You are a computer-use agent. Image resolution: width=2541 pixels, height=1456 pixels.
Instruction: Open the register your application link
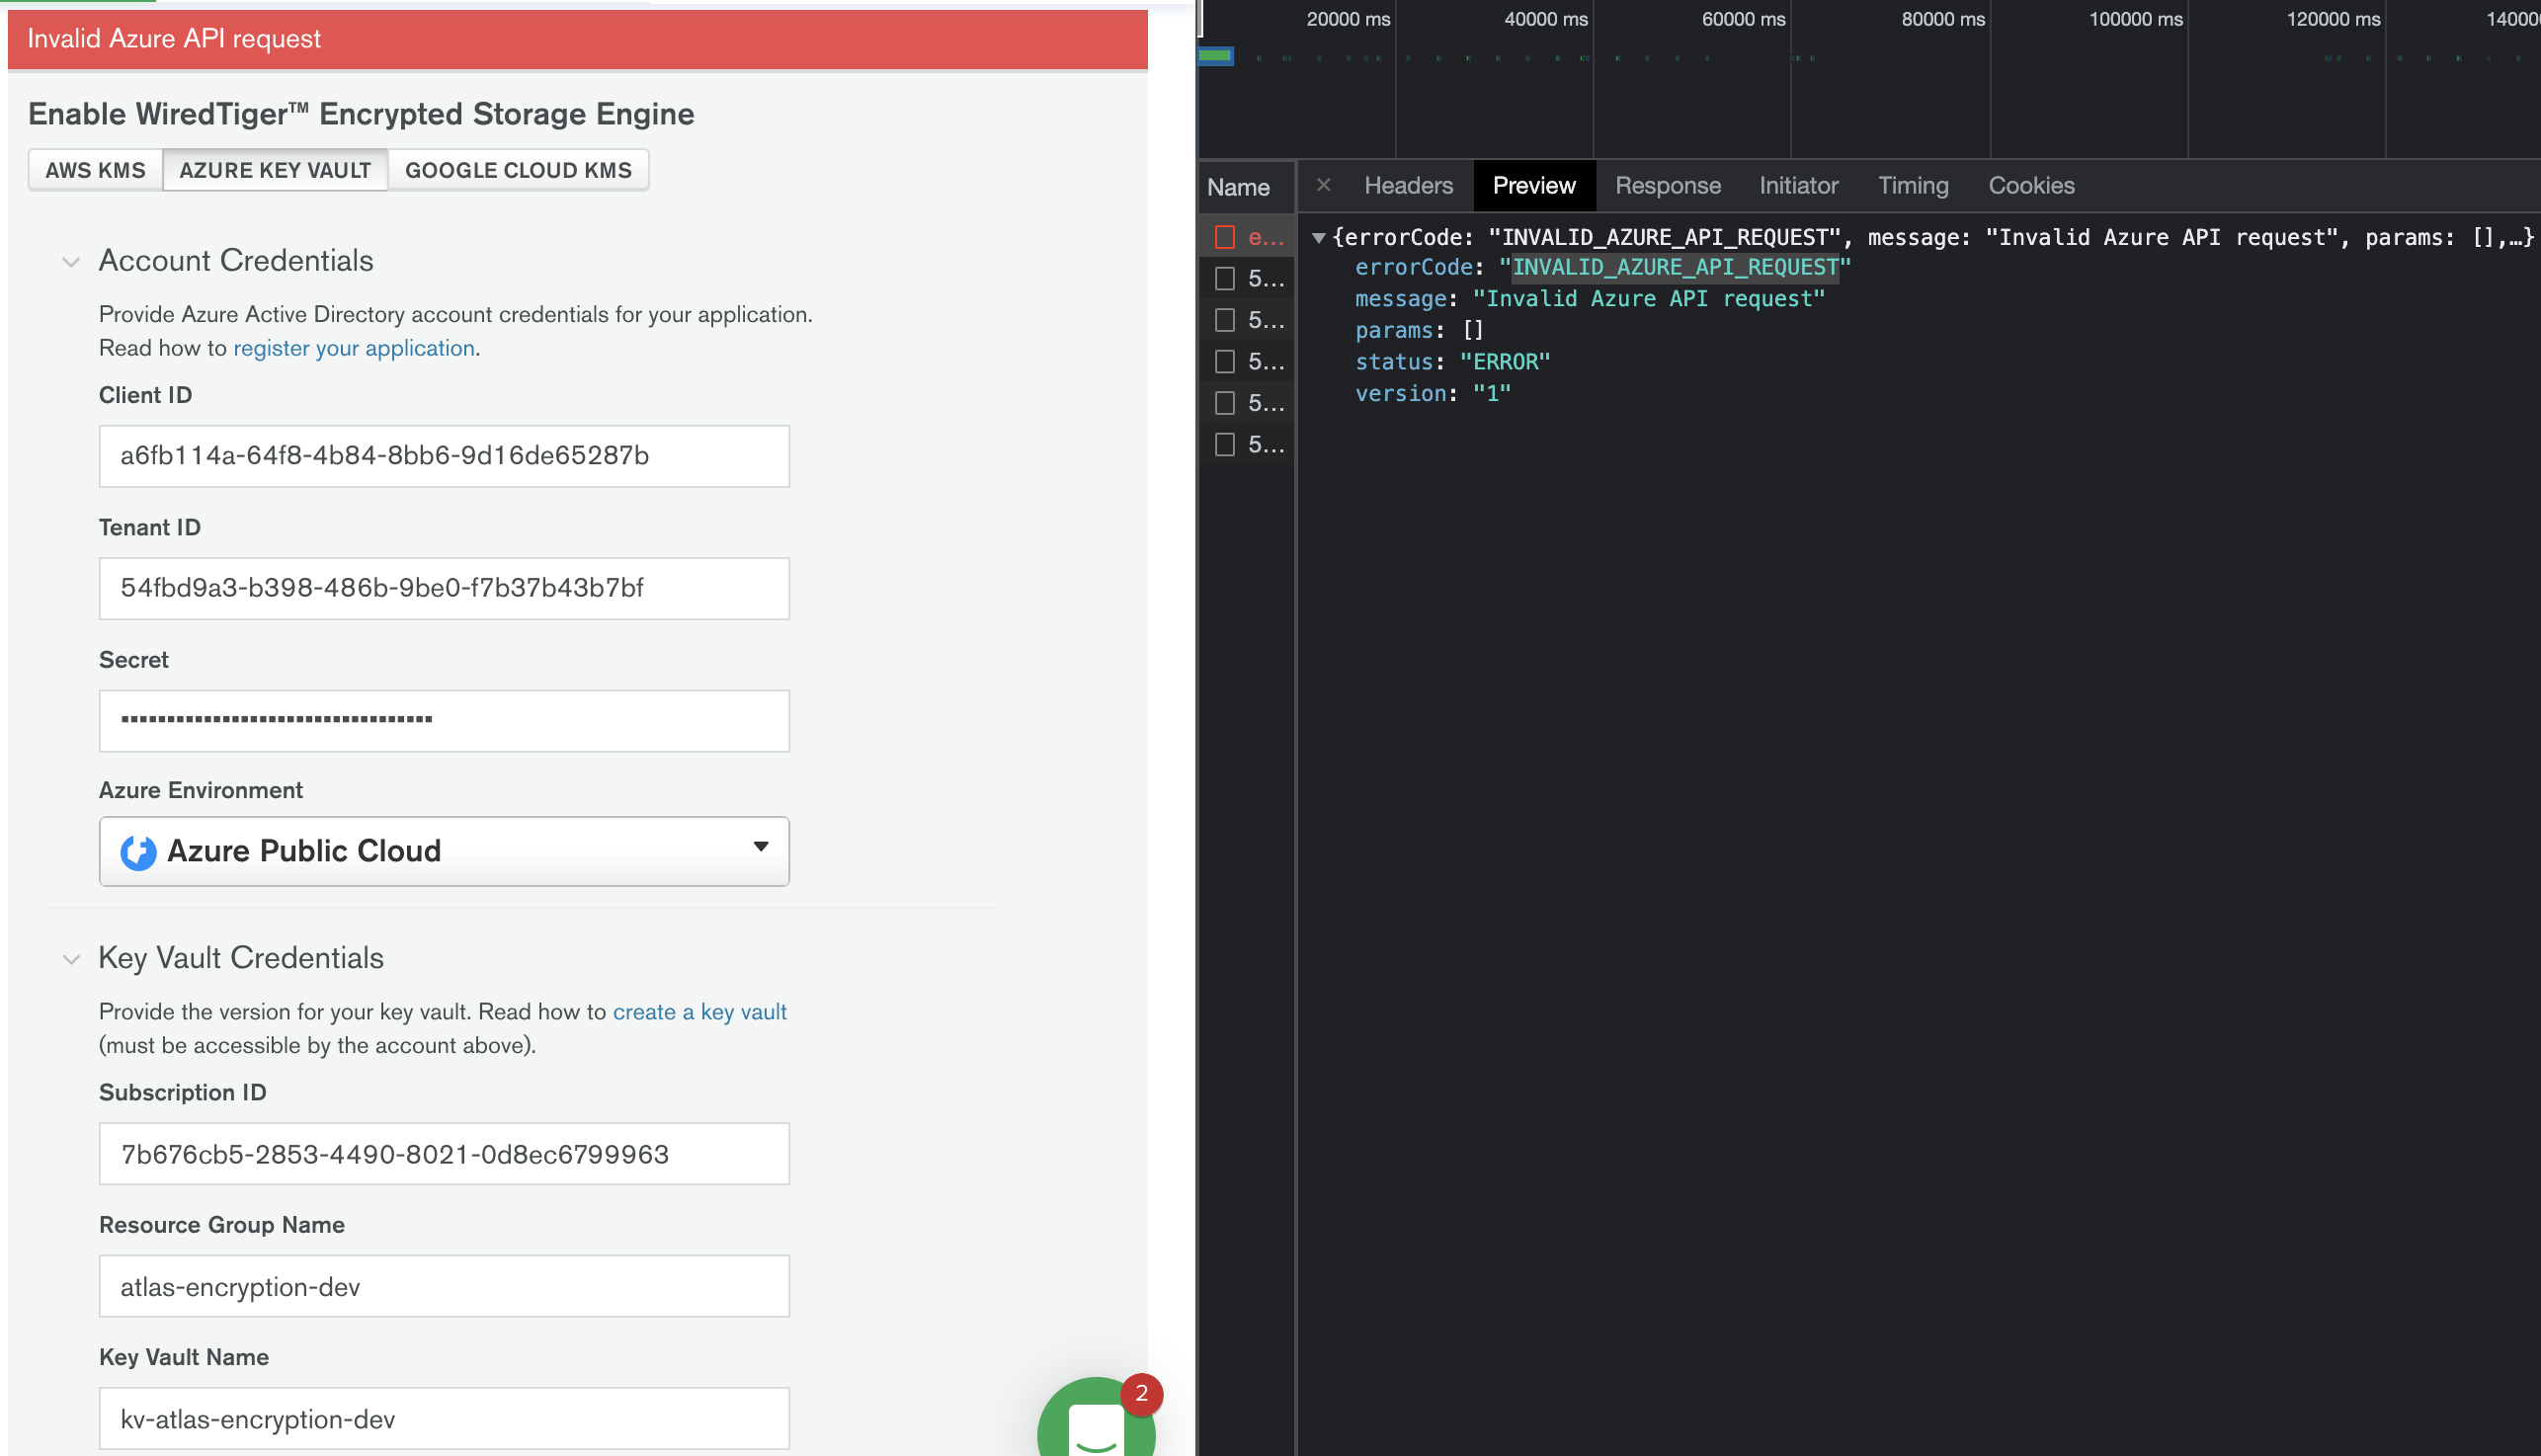click(354, 348)
